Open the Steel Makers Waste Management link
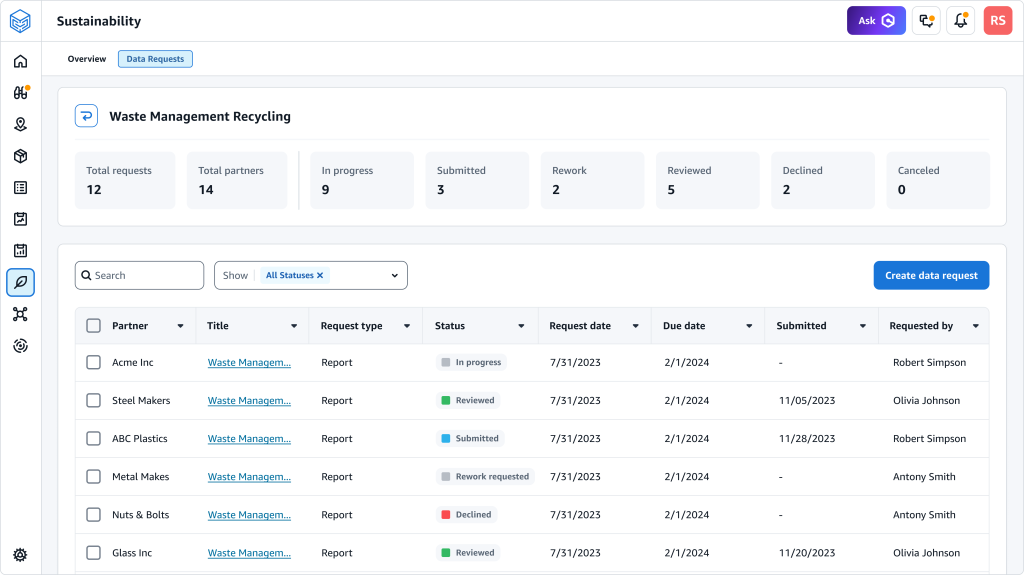This screenshot has width=1024, height=575. 249,401
